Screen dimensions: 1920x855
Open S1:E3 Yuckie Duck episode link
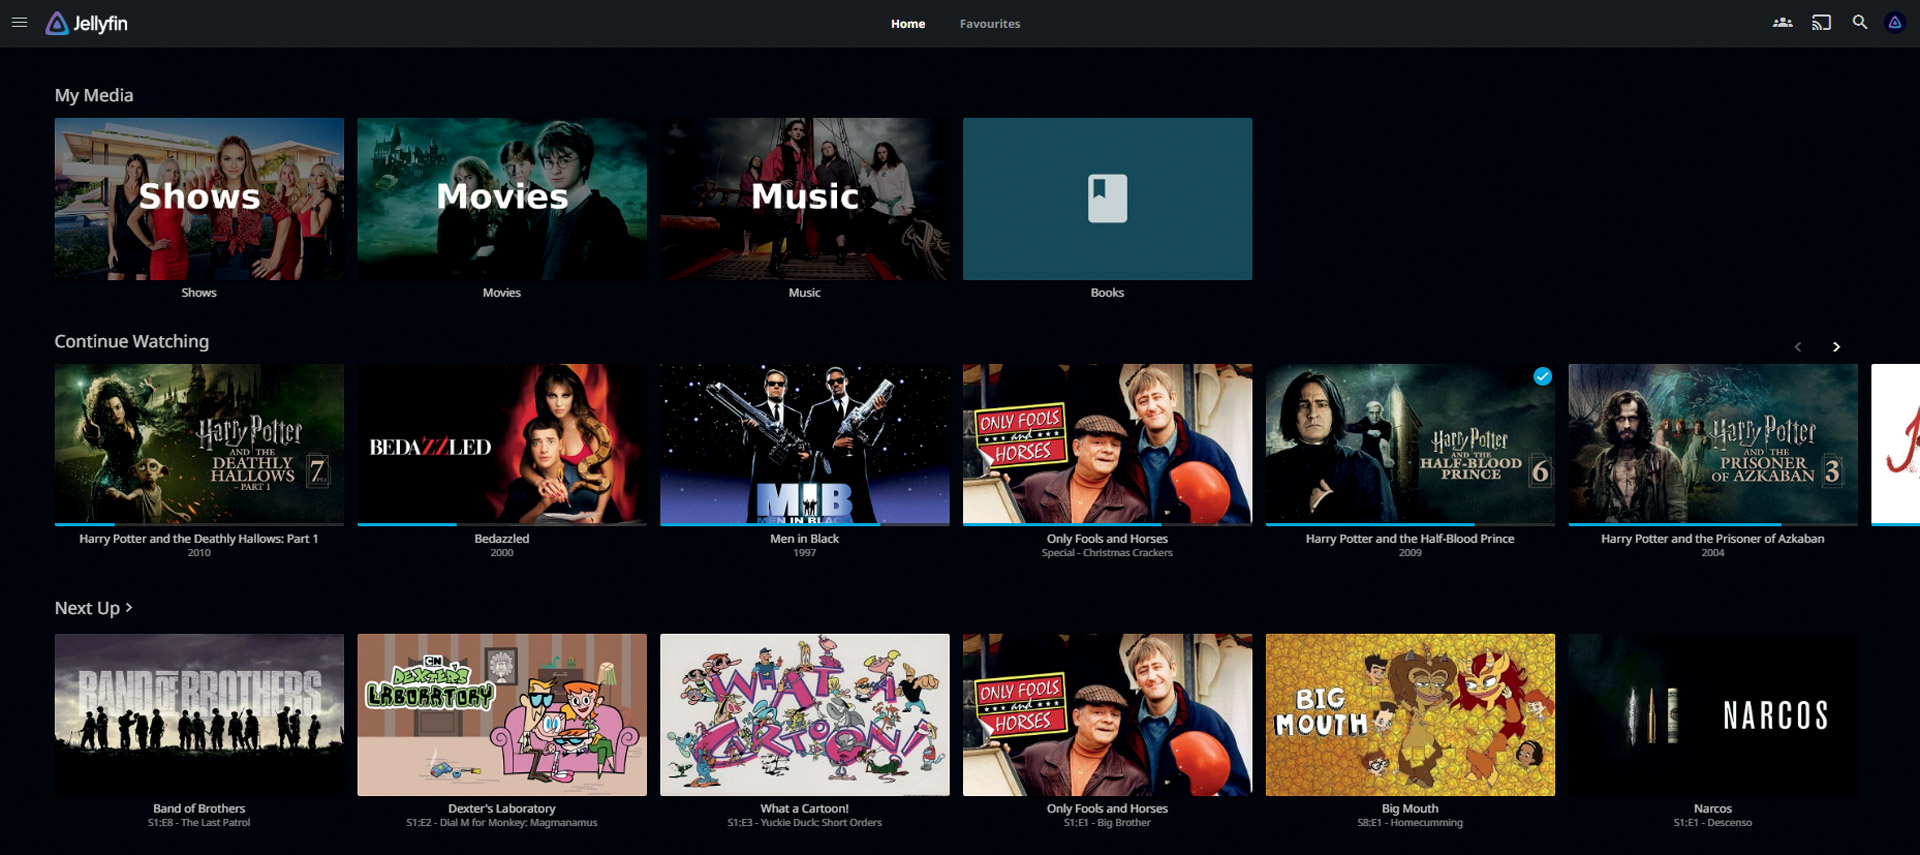(805, 823)
